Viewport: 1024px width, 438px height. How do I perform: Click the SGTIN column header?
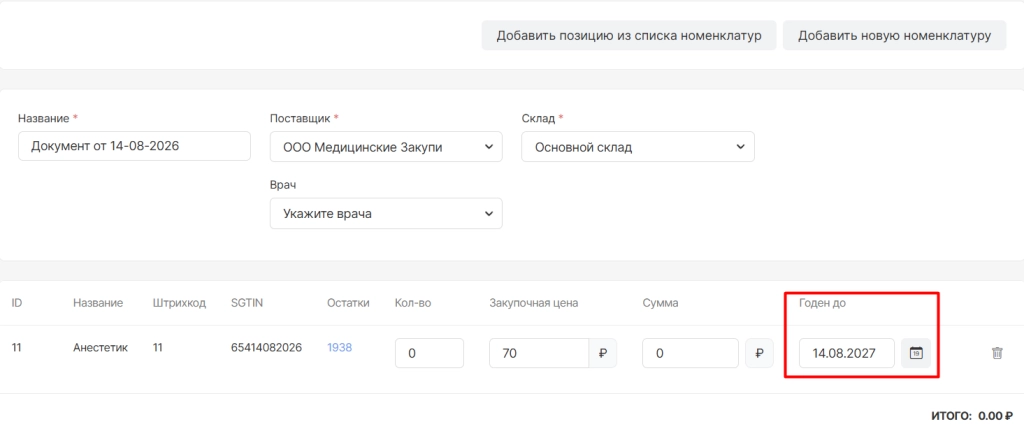(x=245, y=303)
